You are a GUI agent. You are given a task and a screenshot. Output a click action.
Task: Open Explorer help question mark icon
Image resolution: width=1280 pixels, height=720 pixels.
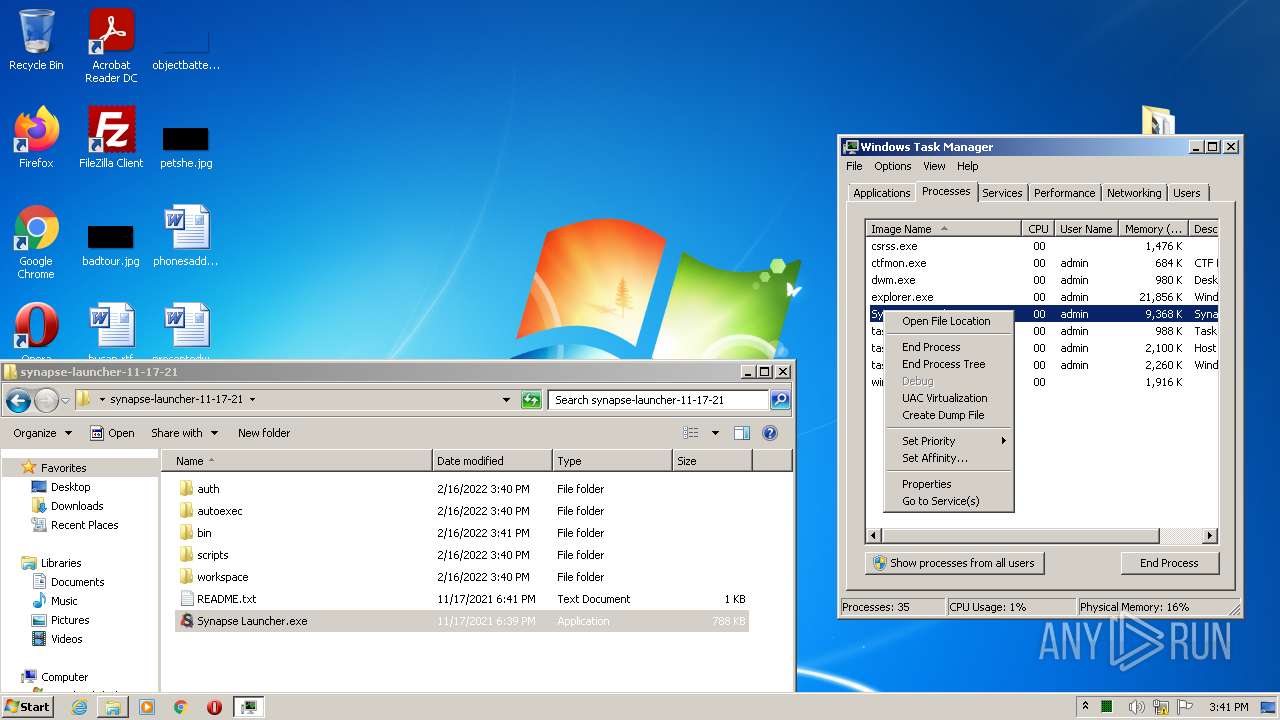tap(770, 433)
